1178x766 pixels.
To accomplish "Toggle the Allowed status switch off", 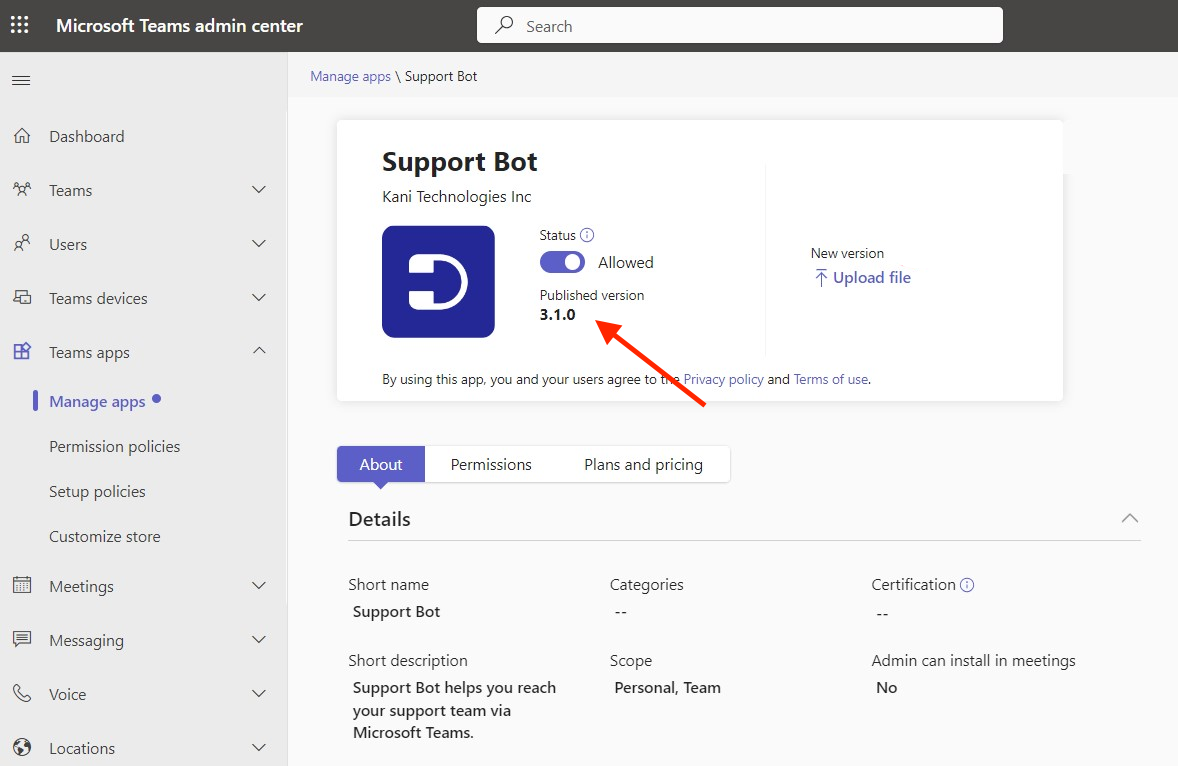I will point(562,262).
